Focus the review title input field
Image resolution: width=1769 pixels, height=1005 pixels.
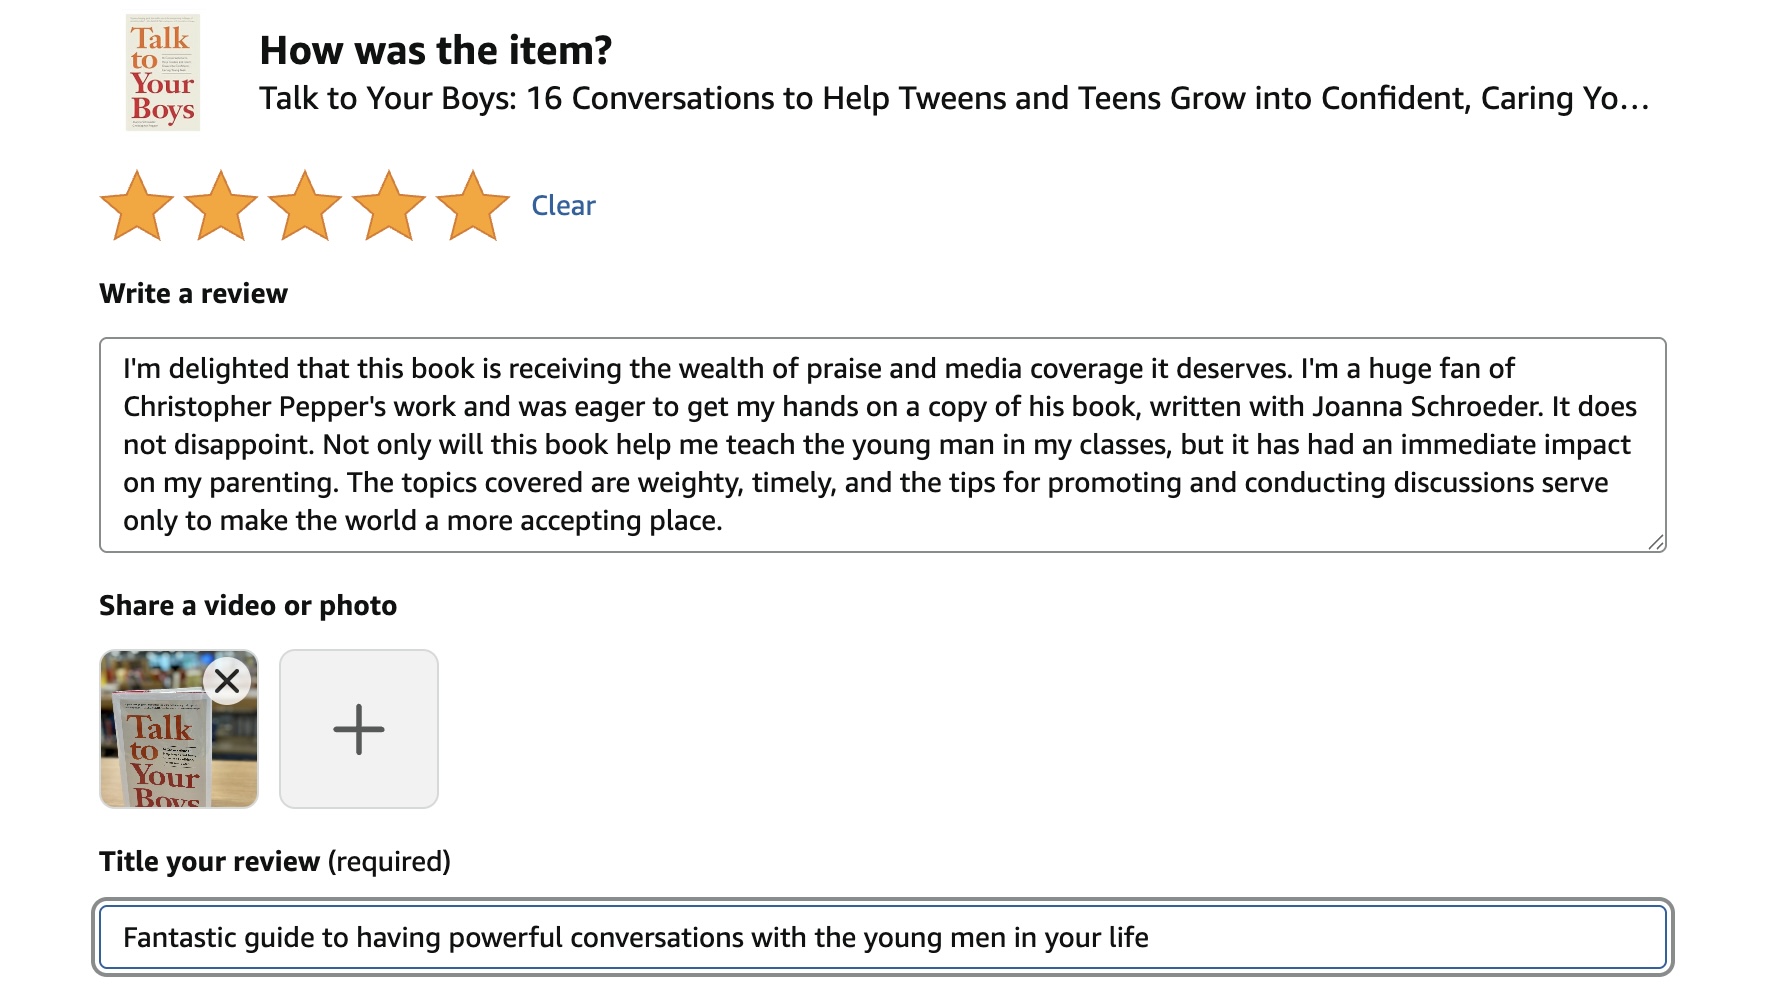click(1400, 938)
